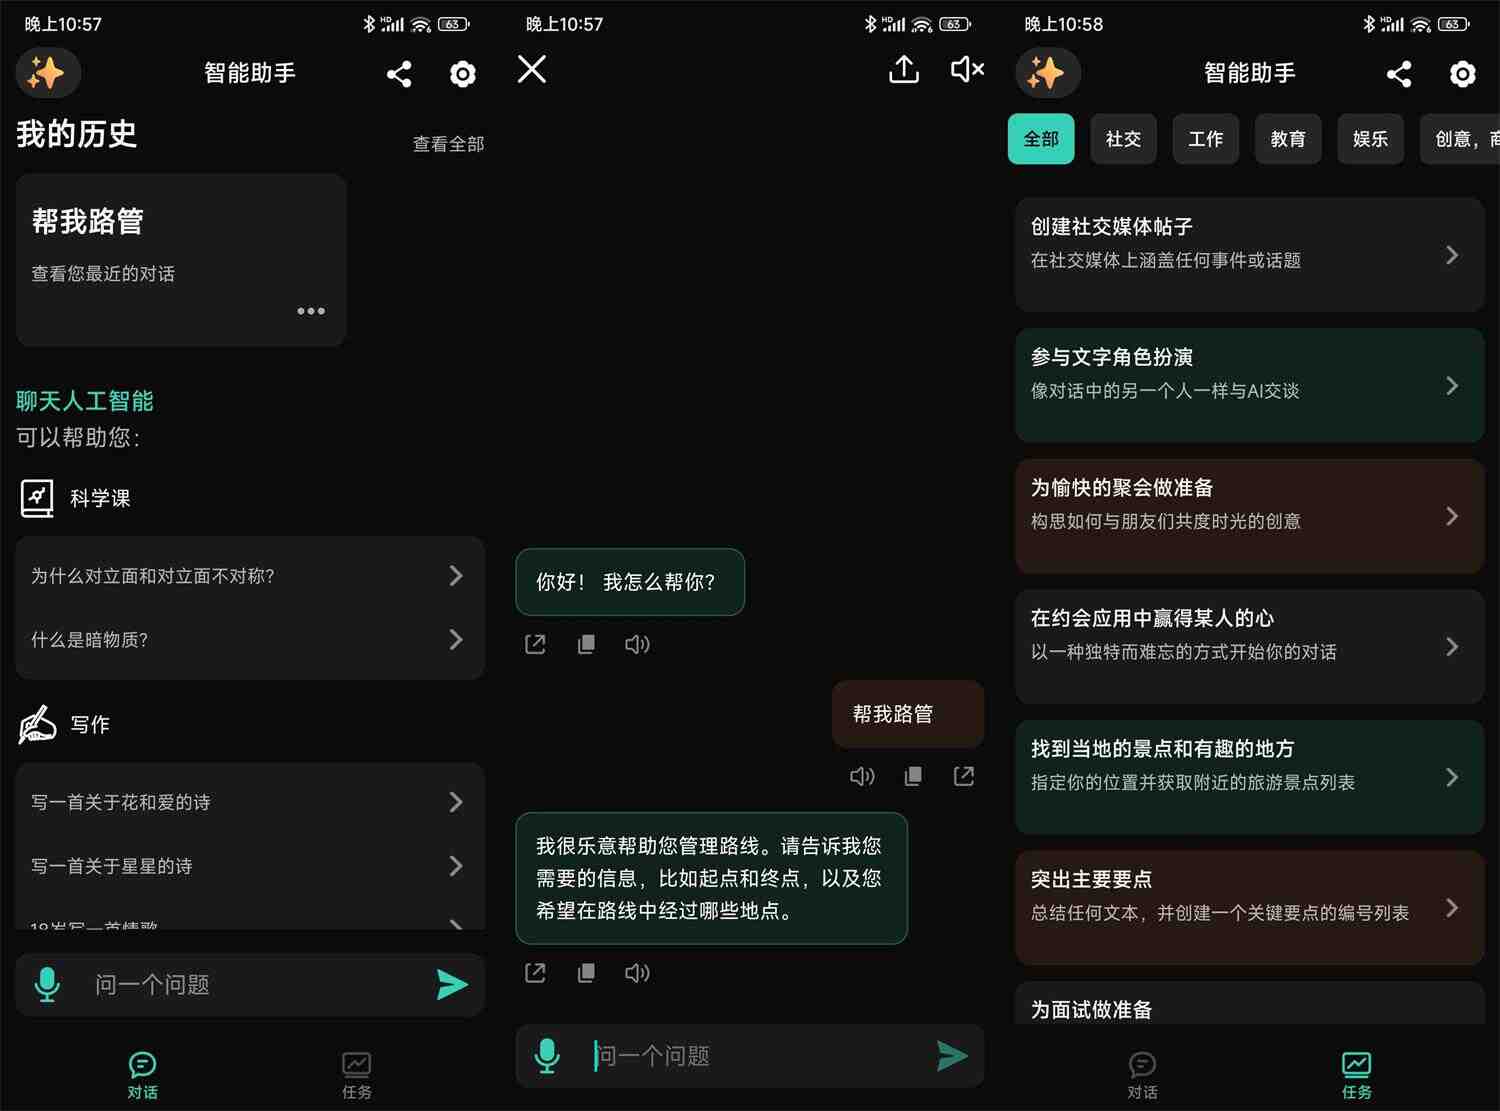Switch to 对话 tab in right screen

(1143, 1075)
